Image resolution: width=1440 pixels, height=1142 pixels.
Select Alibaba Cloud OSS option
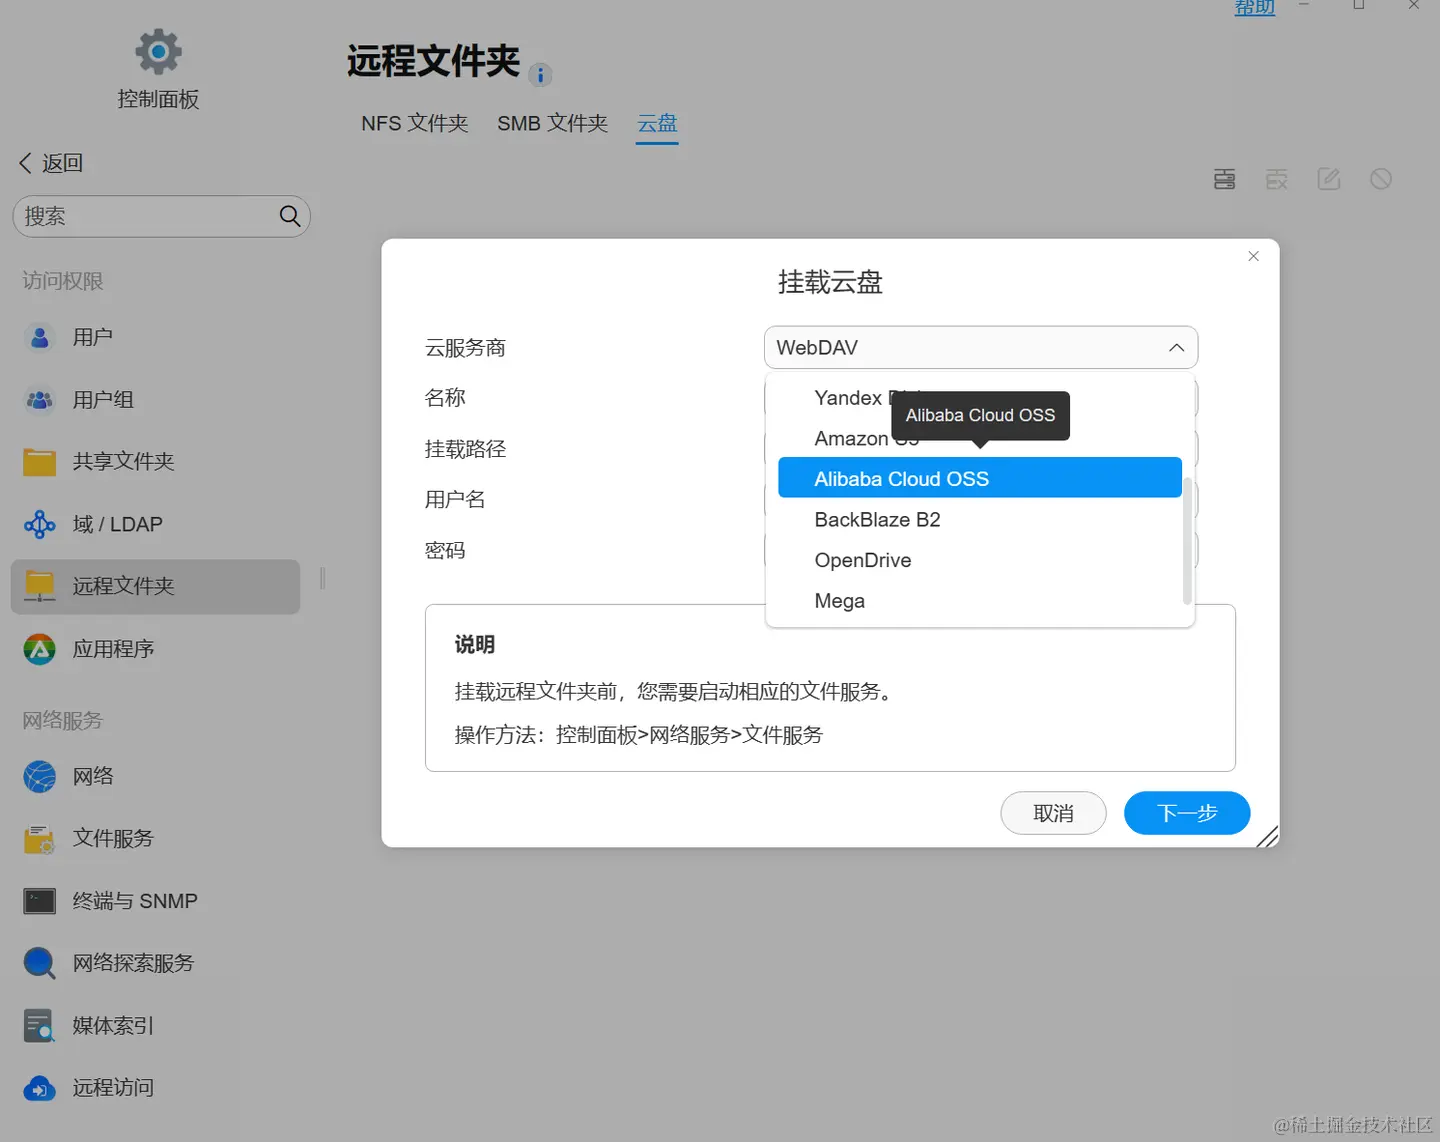coord(980,478)
